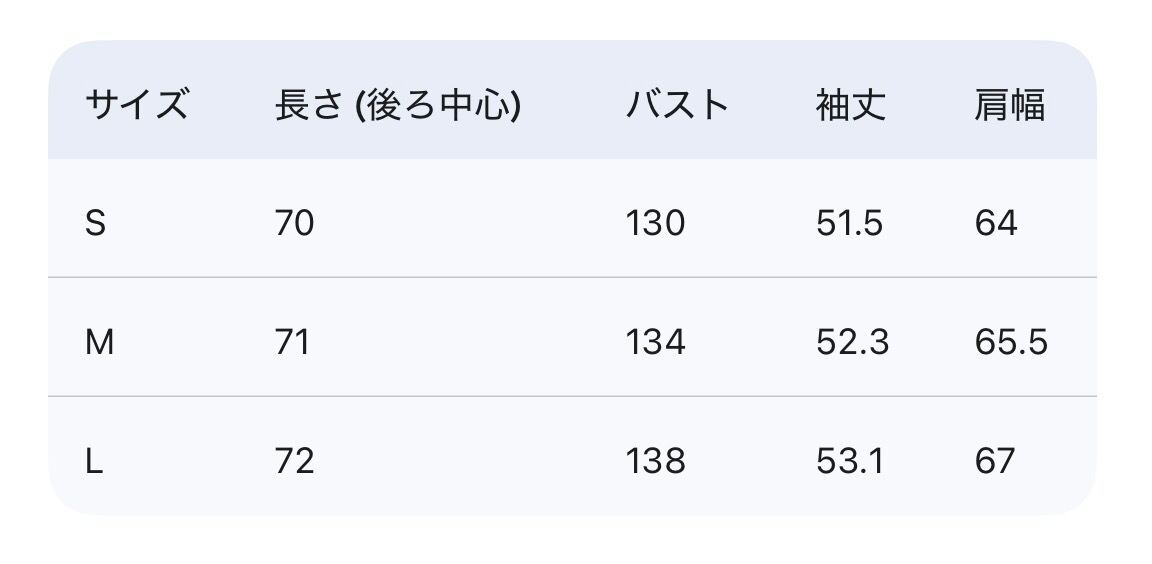Select the S size row label

(95, 223)
